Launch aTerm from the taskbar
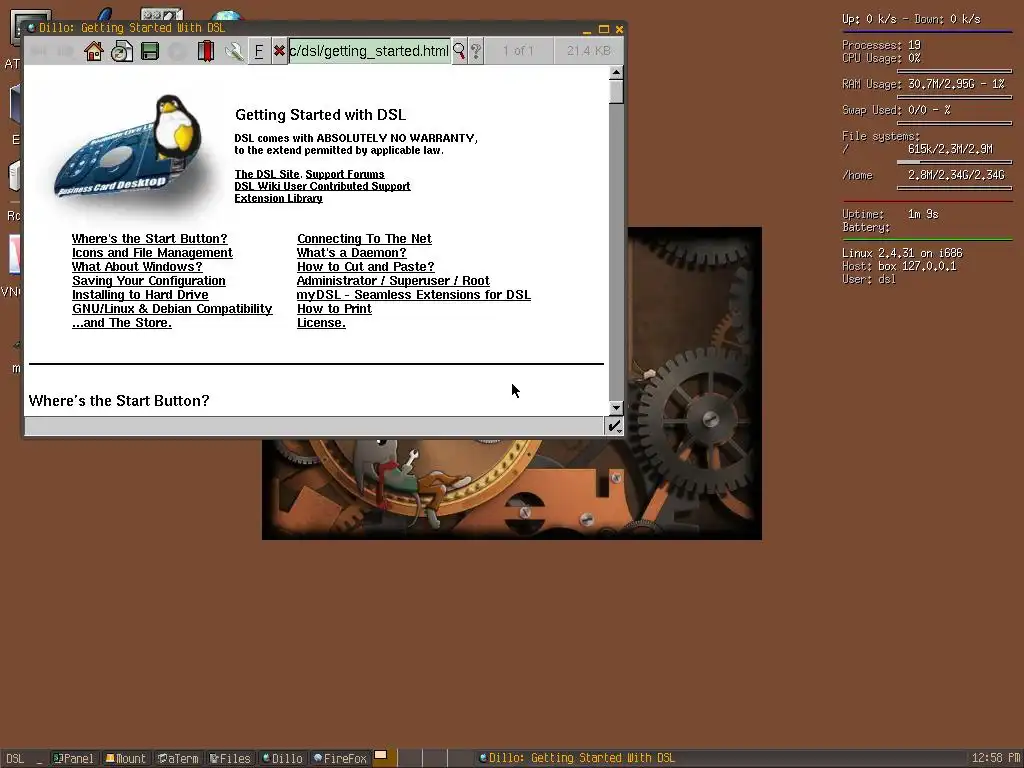The image size is (1024, 768). 178,758
